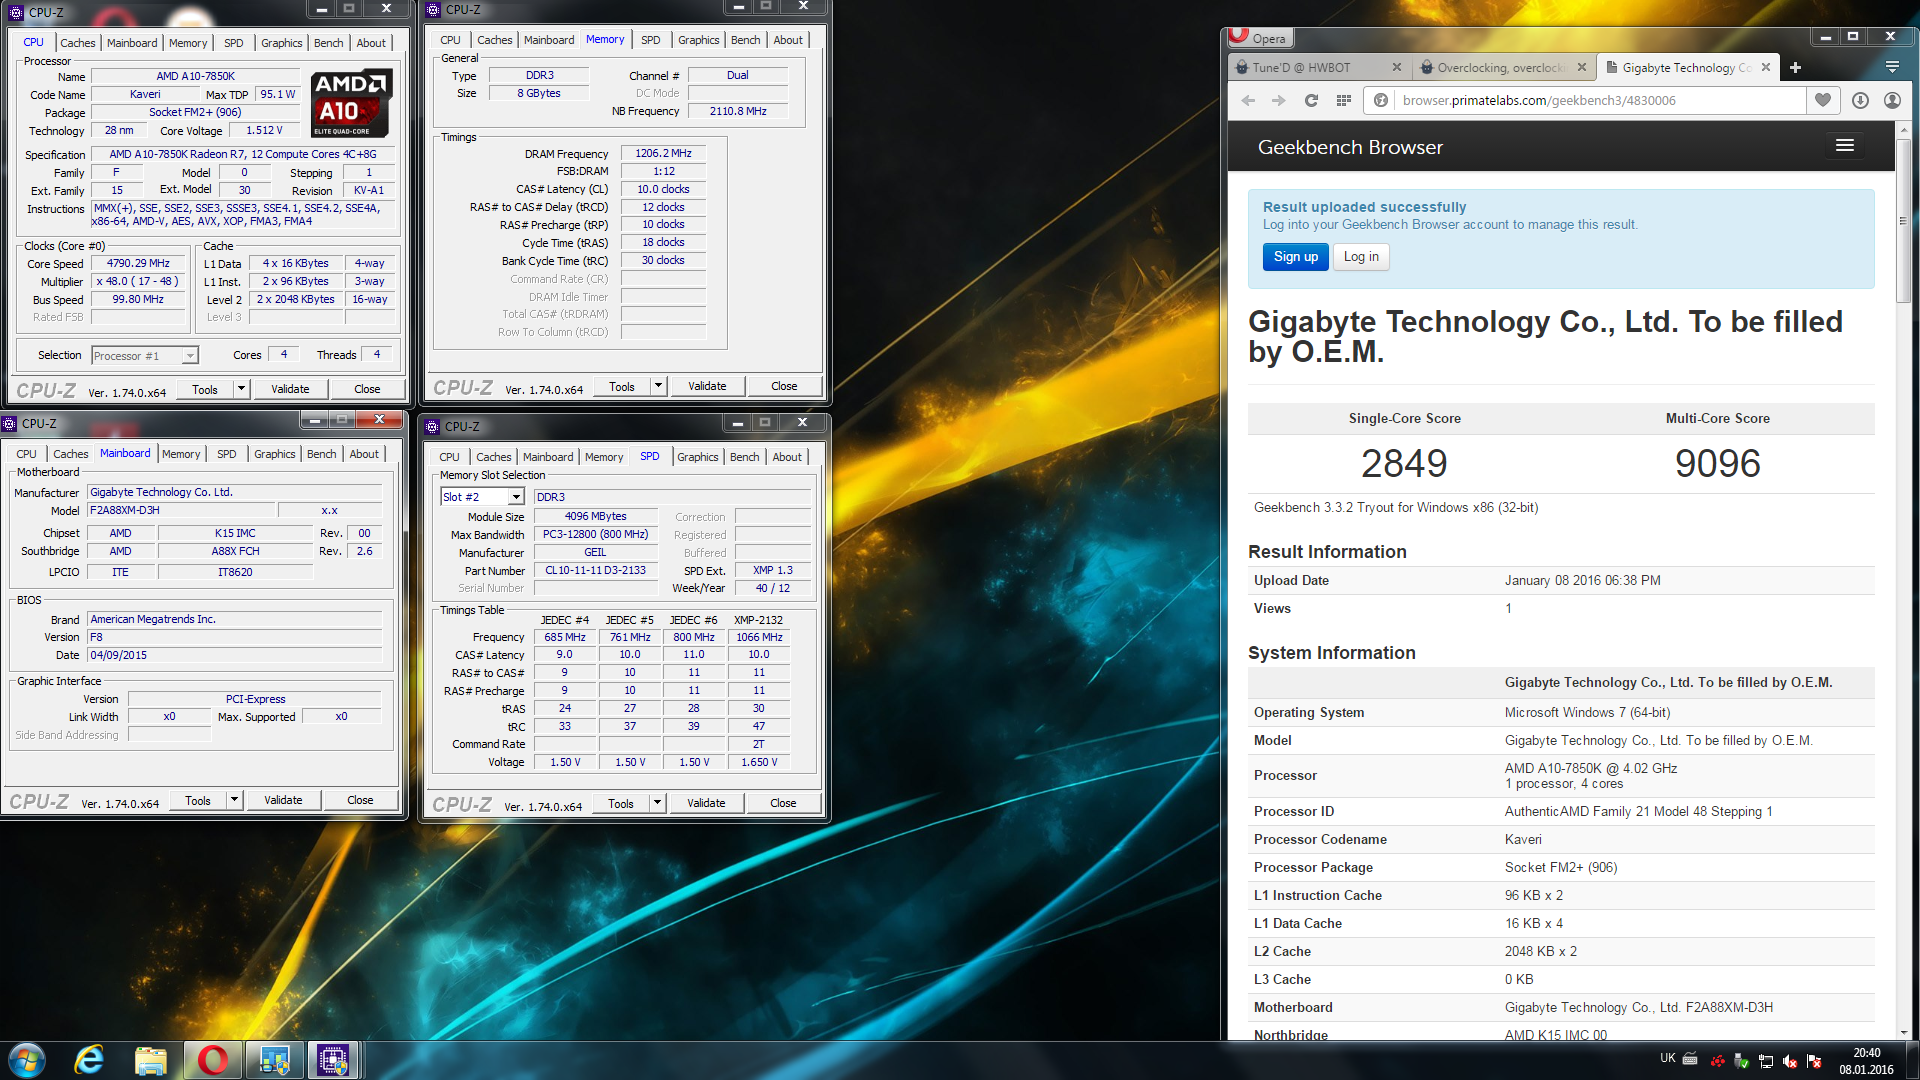The width and height of the screenshot is (1920, 1080).
Task: Click Validate in the CPU tab window
Action: click(290, 389)
